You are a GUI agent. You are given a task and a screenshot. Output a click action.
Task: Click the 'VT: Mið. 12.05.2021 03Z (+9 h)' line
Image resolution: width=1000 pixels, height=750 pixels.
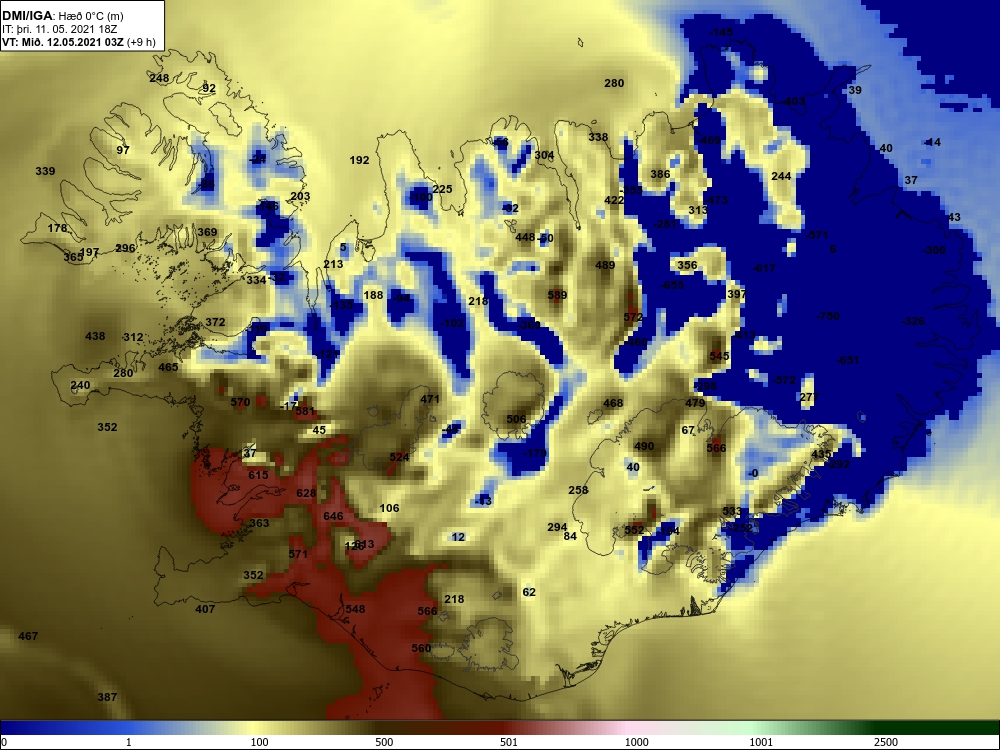(78, 42)
